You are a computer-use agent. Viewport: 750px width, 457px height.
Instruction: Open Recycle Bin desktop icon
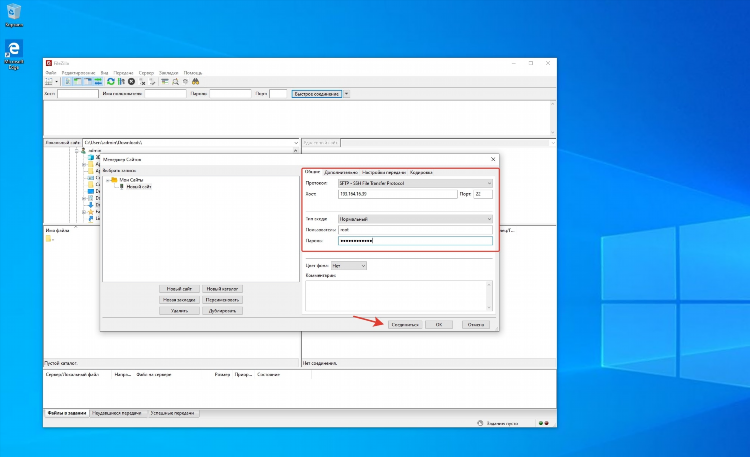pos(14,15)
